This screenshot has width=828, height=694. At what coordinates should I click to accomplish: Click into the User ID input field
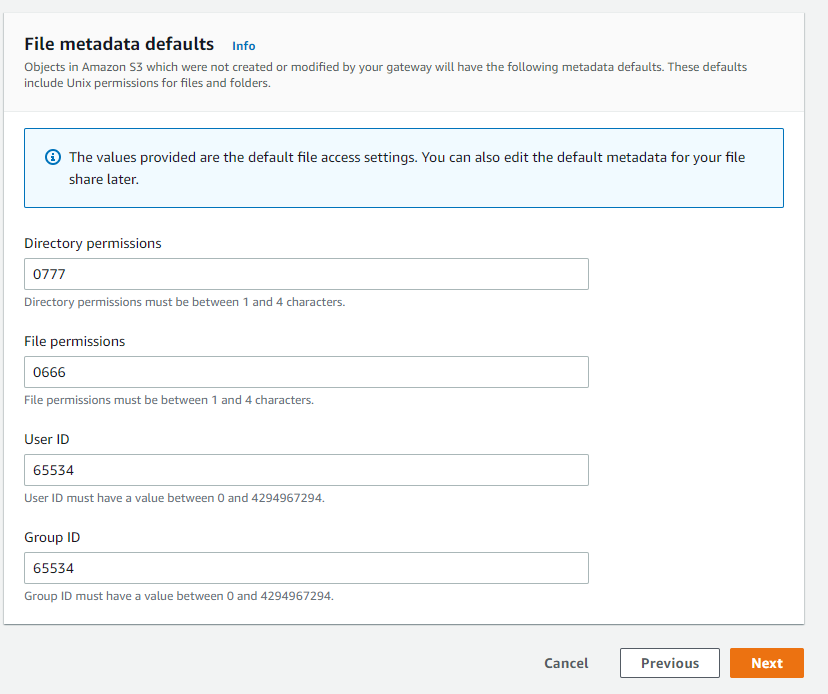coord(306,470)
